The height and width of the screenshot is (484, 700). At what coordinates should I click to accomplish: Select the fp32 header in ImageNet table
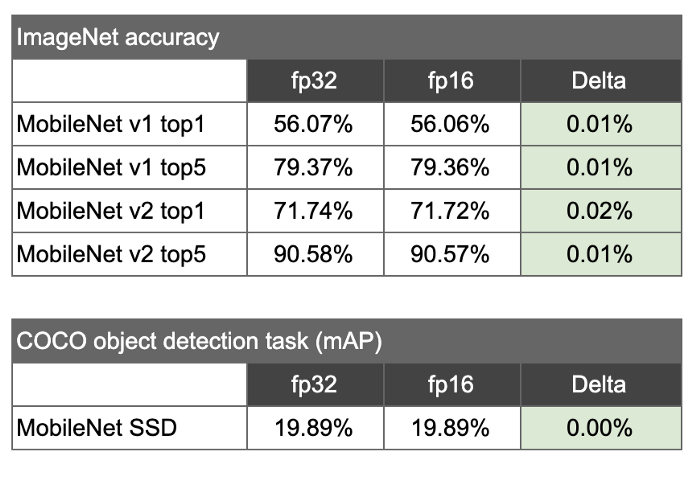(313, 82)
